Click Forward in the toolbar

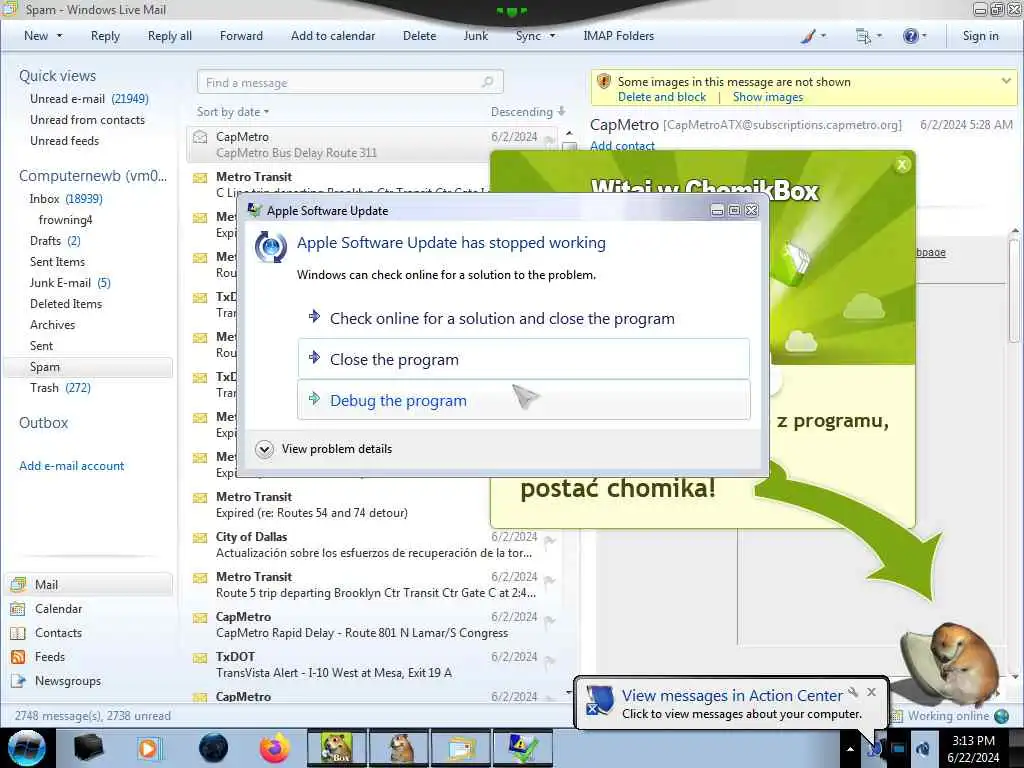tap(241, 36)
